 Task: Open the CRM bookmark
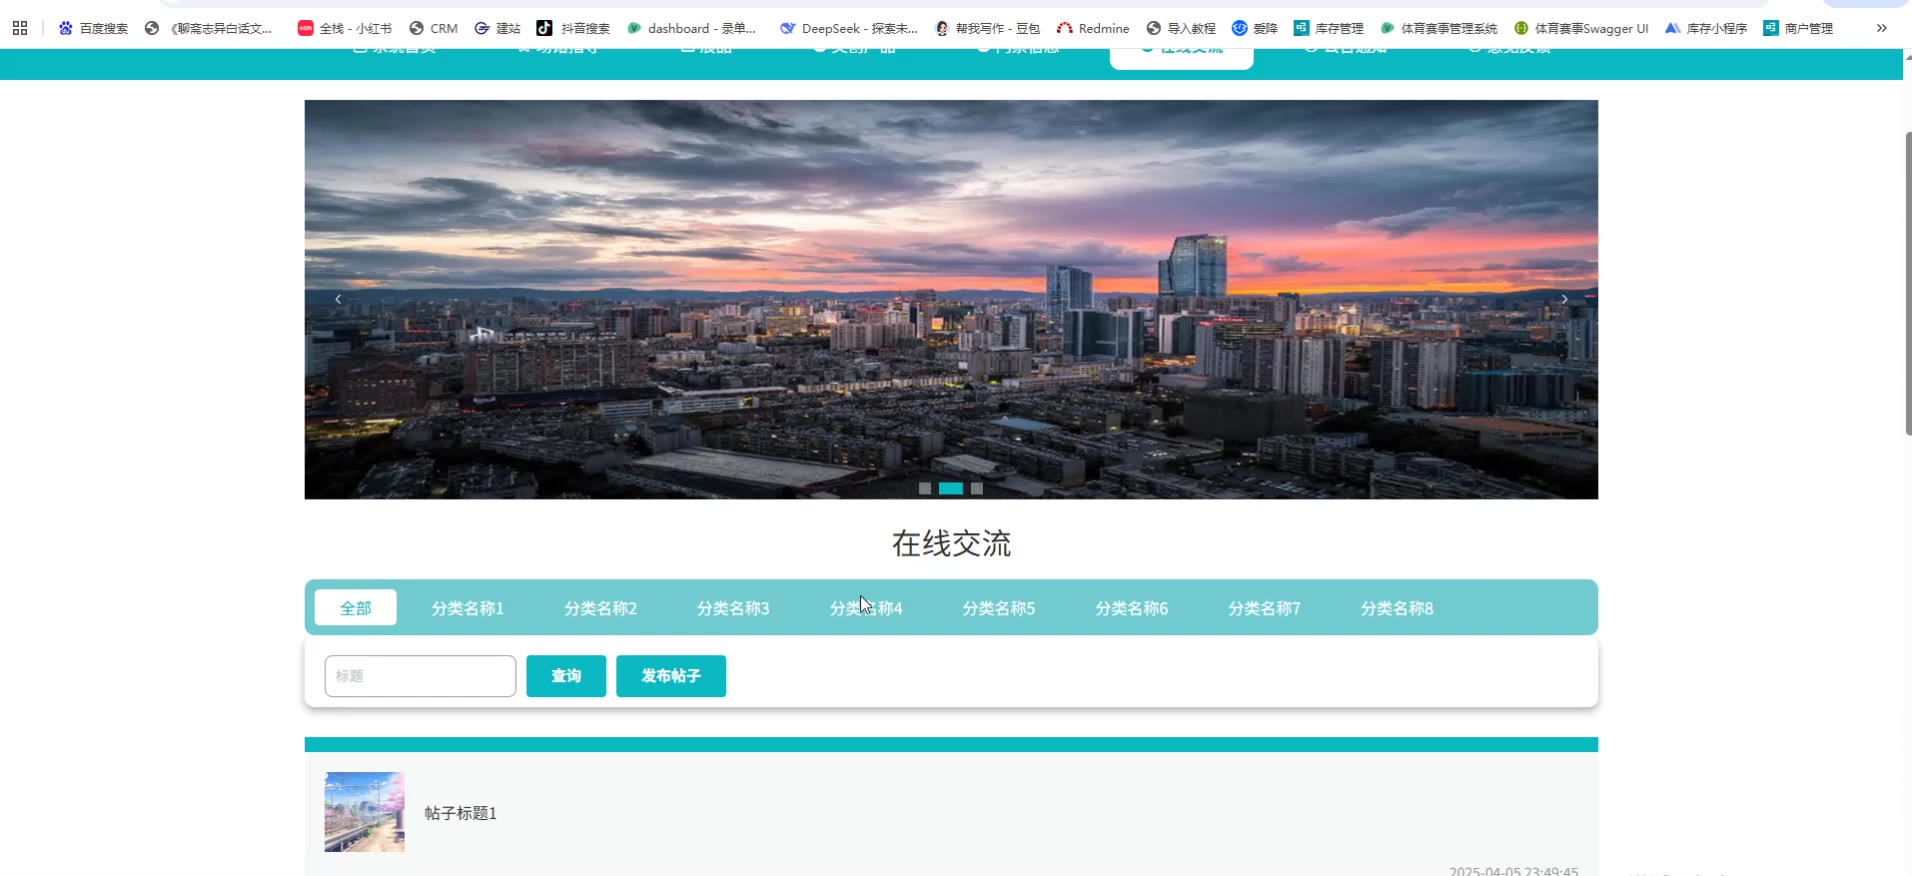pos(433,28)
